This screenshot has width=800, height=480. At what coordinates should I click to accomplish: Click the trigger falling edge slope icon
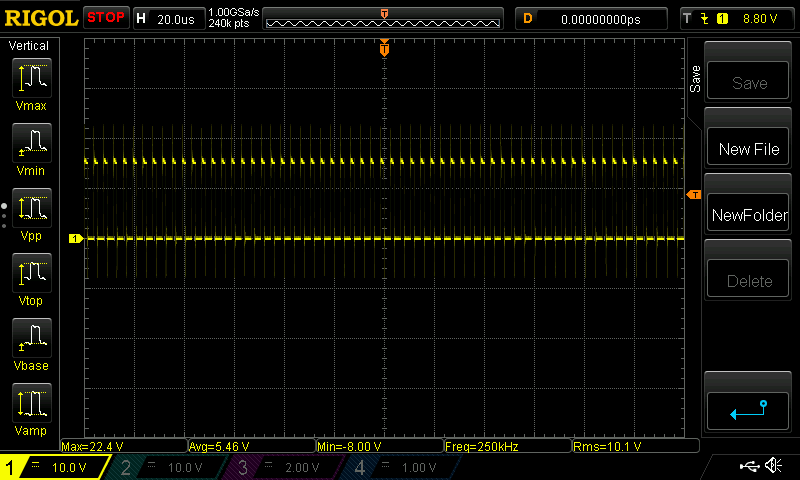point(705,19)
